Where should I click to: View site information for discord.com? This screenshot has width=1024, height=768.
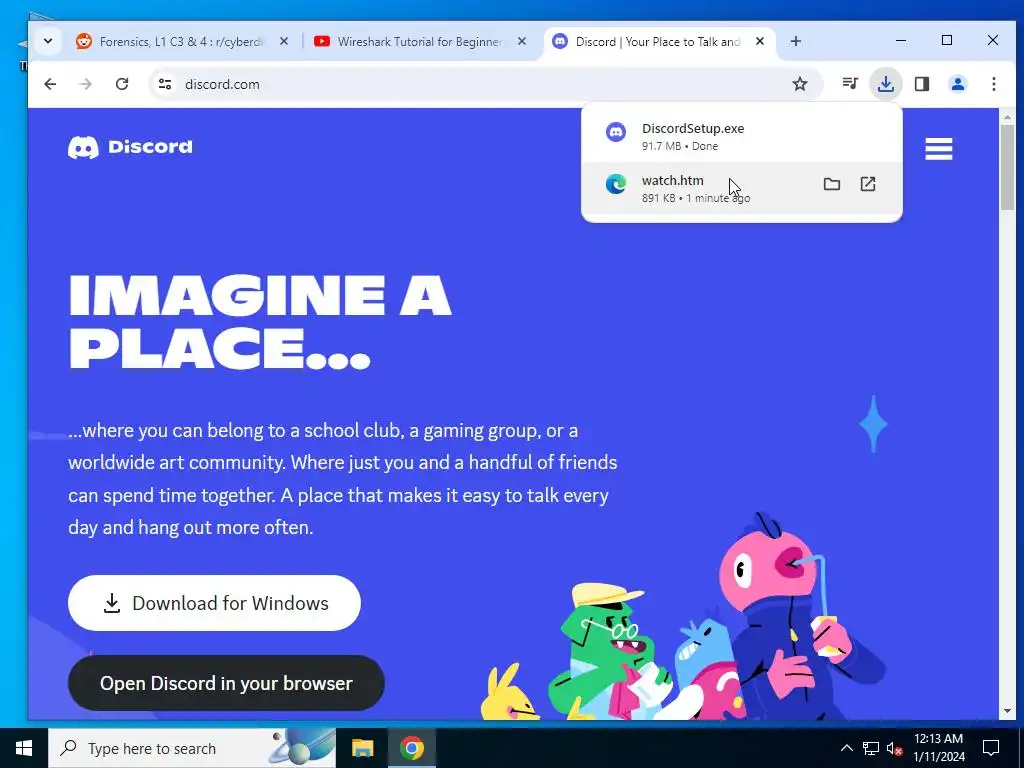[x=165, y=84]
